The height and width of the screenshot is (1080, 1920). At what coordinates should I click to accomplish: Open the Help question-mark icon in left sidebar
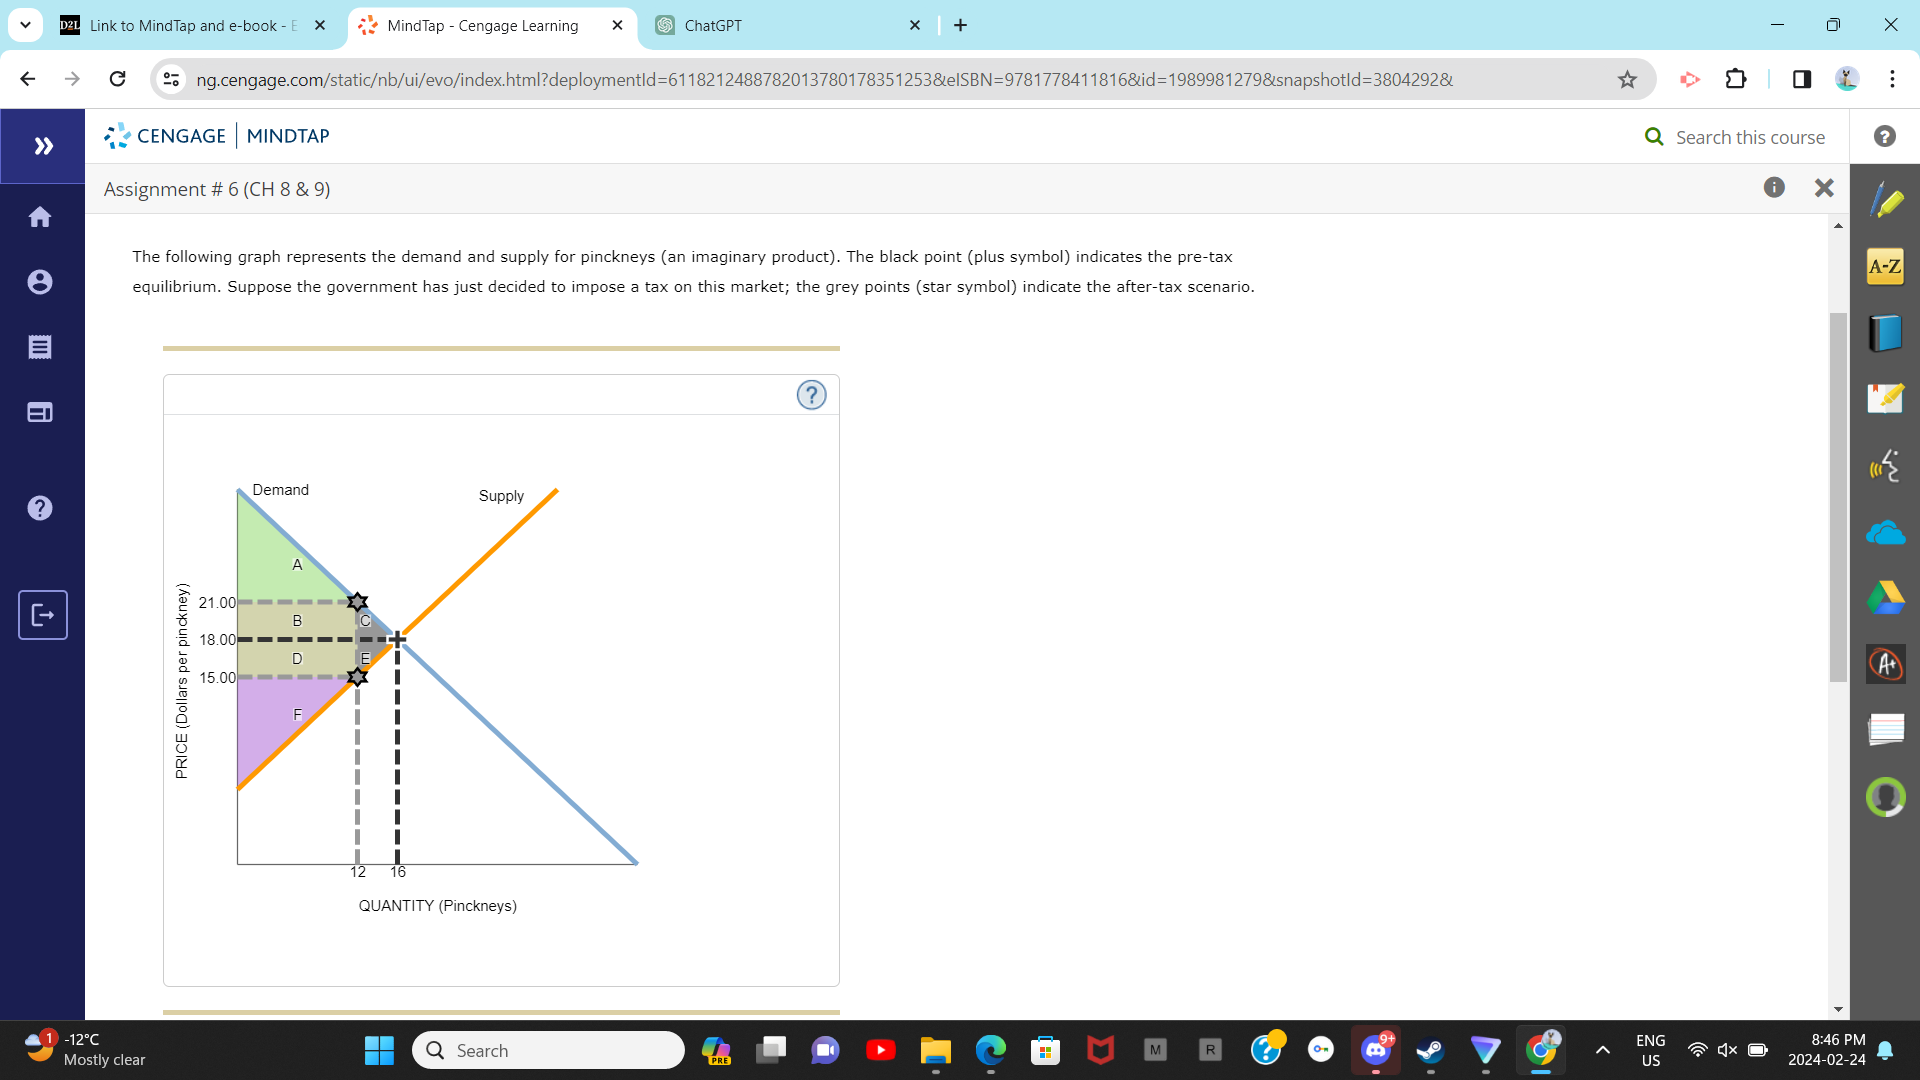[40, 507]
